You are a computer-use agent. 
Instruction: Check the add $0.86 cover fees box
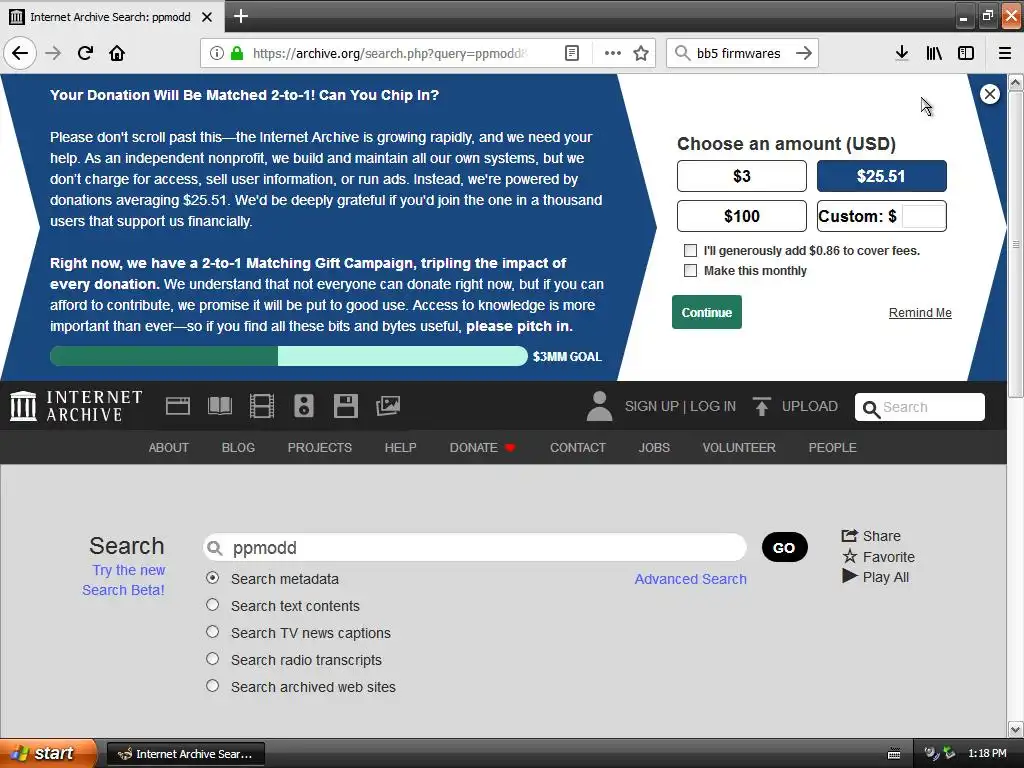pyautogui.click(x=690, y=251)
